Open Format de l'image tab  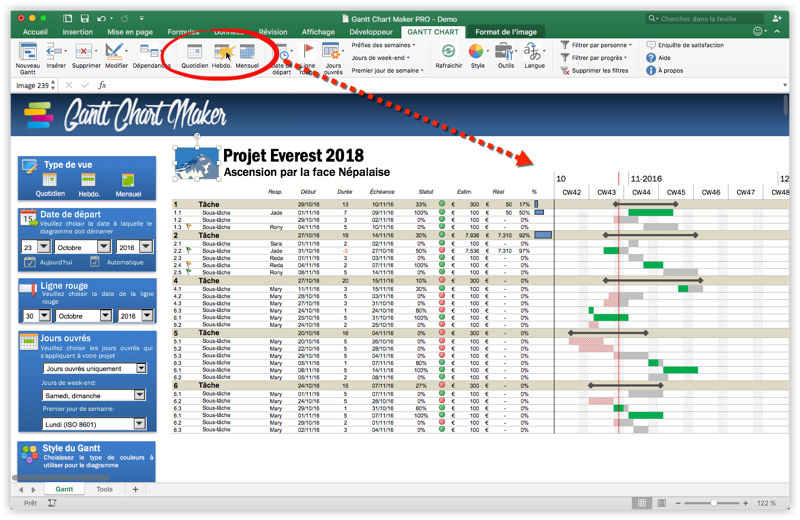506,32
